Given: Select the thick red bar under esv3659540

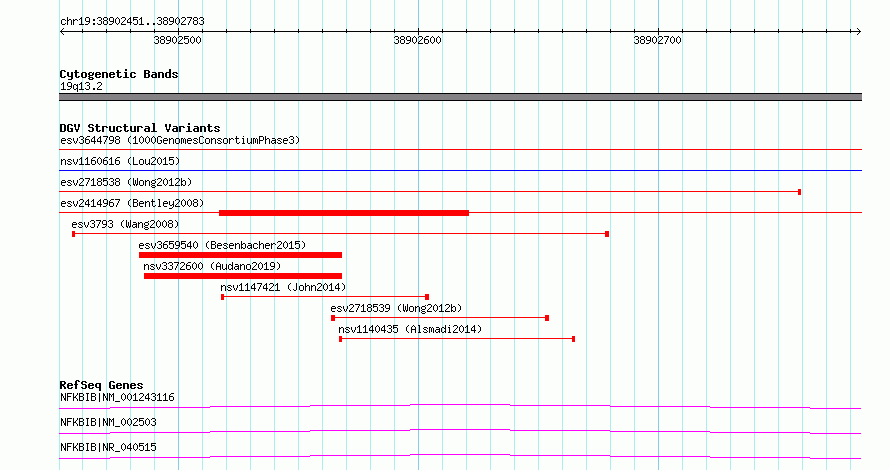Looking at the screenshot, I should pyautogui.click(x=240, y=255).
